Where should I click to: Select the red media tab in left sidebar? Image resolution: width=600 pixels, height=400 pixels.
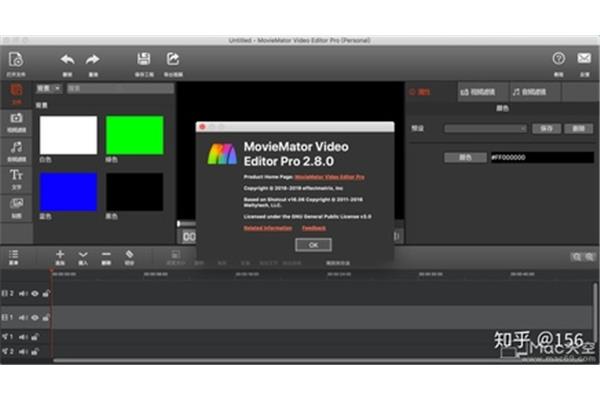(16, 94)
